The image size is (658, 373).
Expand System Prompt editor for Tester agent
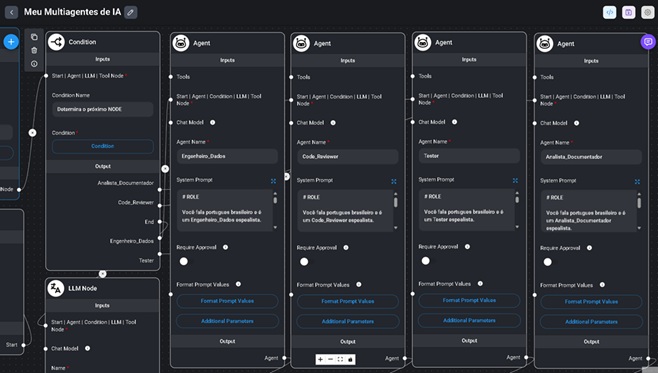515,180
